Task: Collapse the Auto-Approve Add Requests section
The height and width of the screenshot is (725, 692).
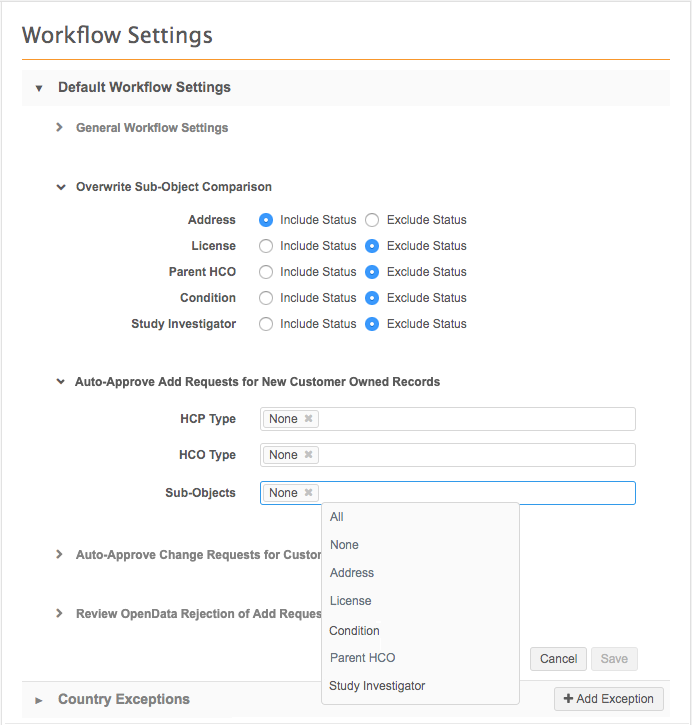Action: (60, 382)
